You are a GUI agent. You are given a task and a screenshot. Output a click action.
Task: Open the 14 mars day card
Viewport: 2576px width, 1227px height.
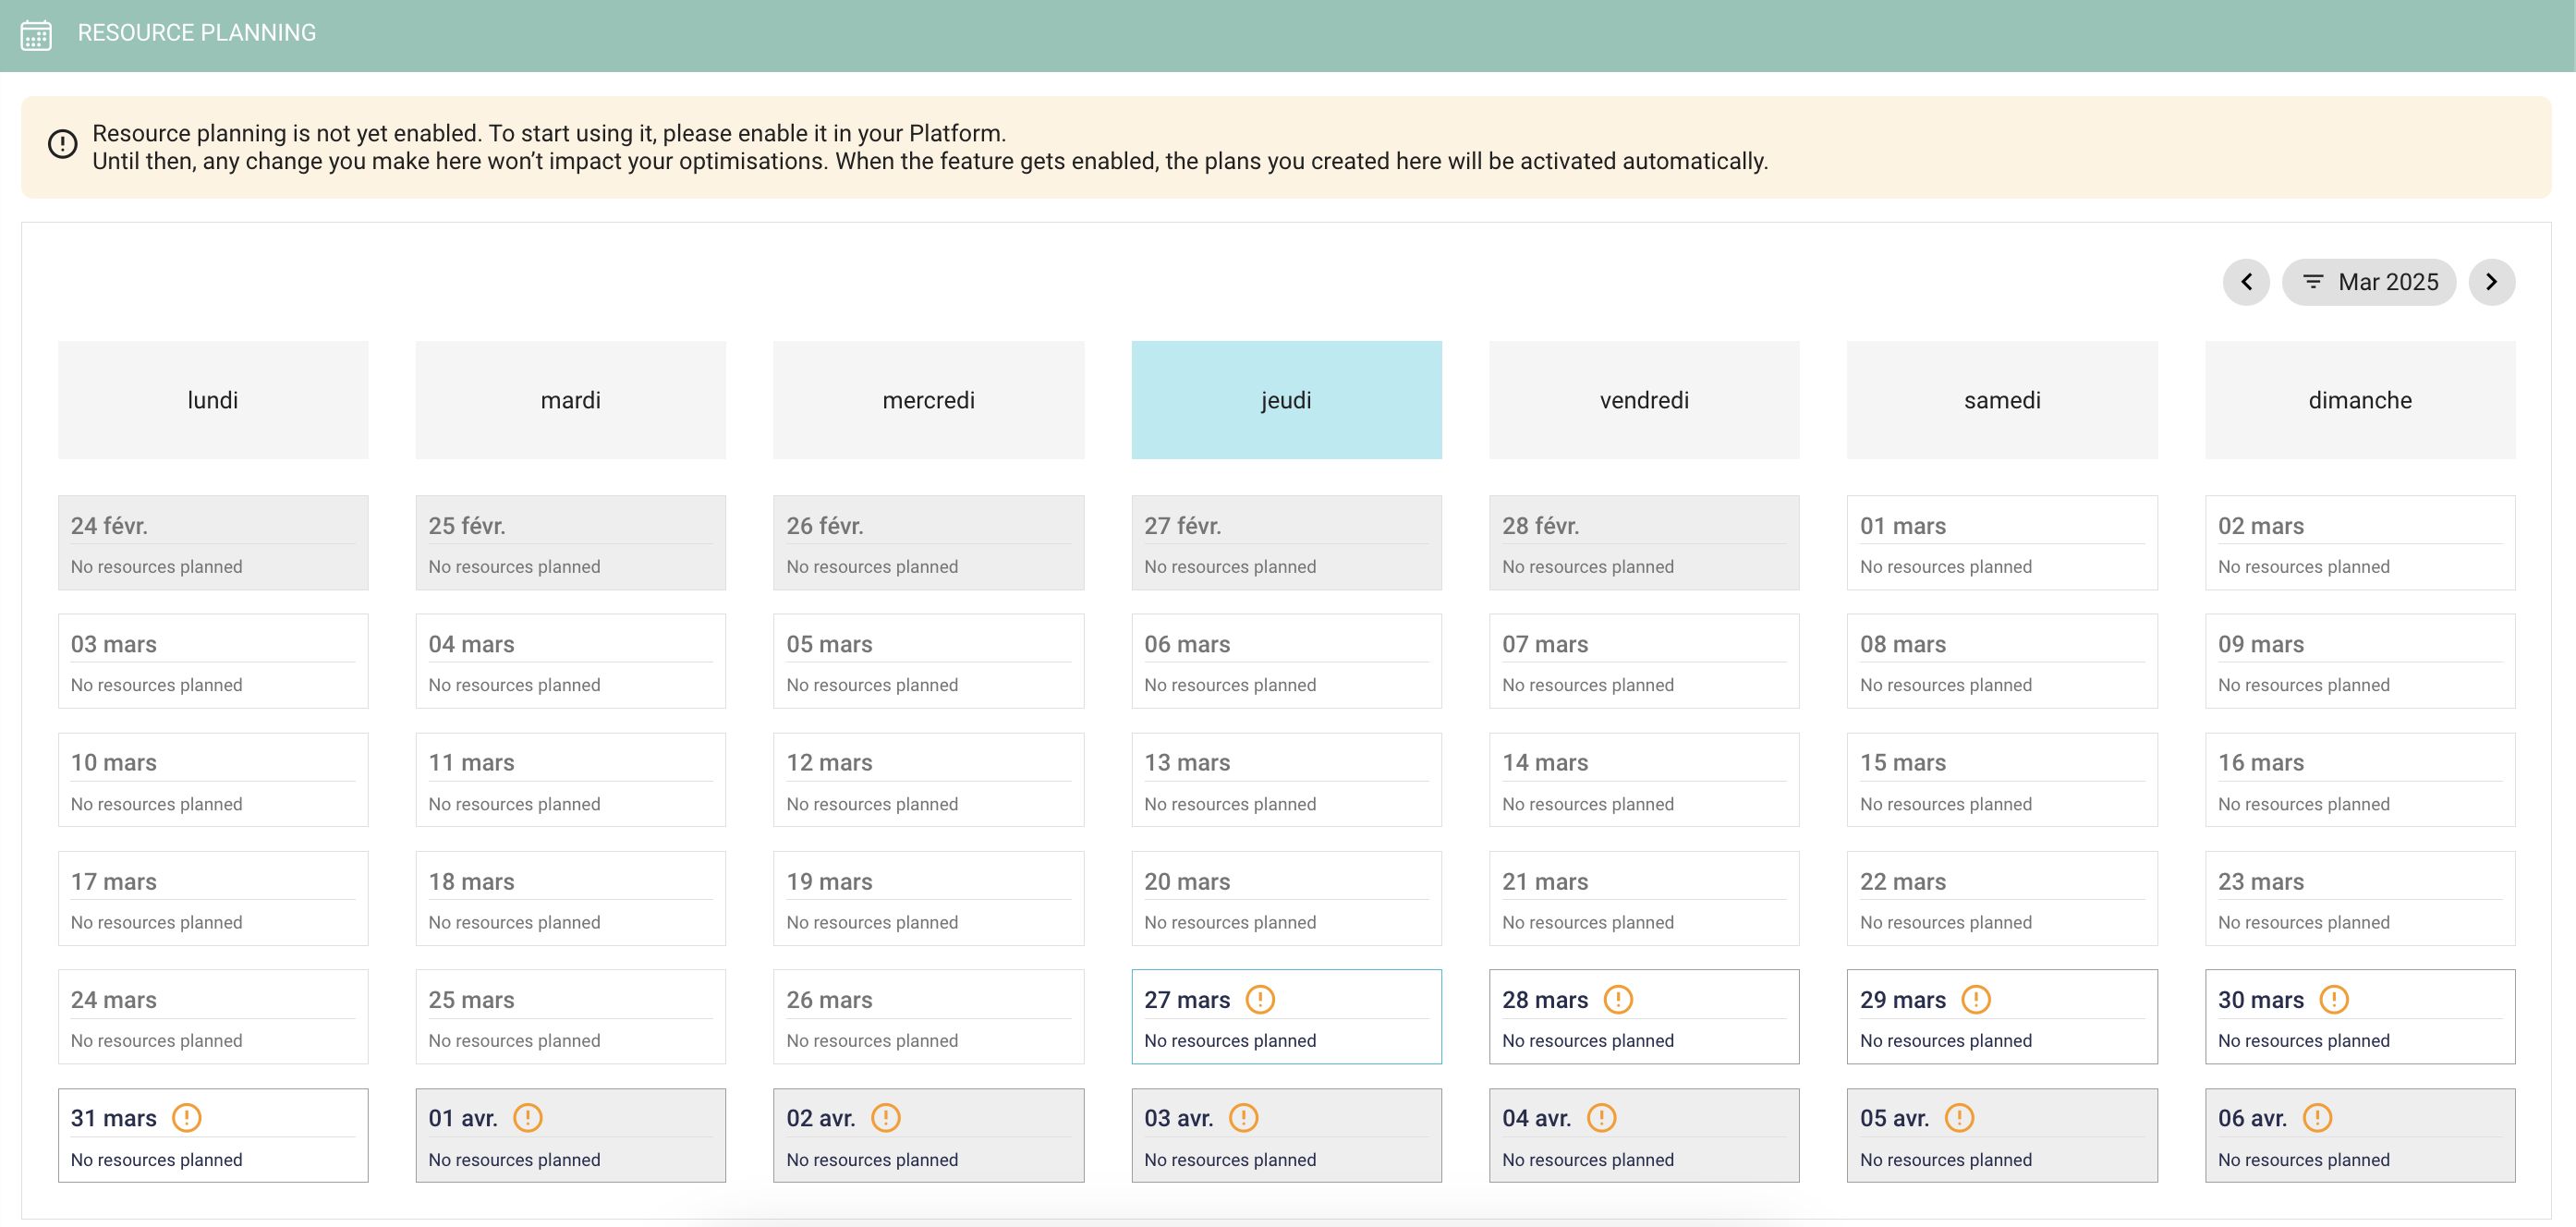[1645, 780]
